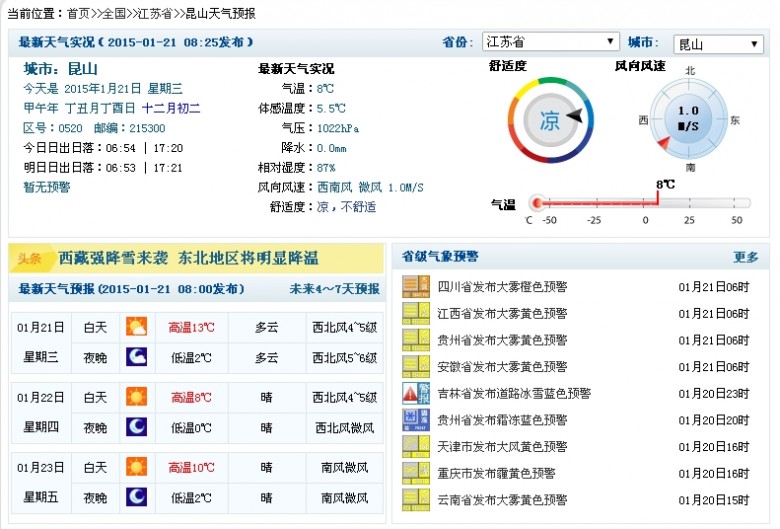Click the Tianjin gale yellow warning icon
780x529 pixels.
pos(415,446)
